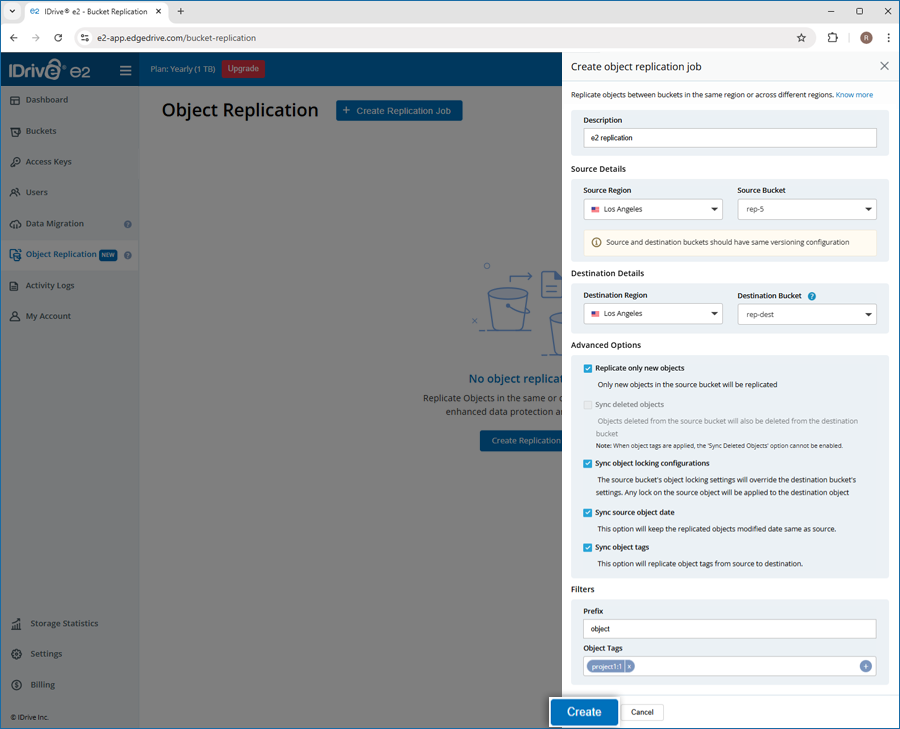Image resolution: width=900 pixels, height=729 pixels.
Task: Open the Know more link
Action: point(854,95)
